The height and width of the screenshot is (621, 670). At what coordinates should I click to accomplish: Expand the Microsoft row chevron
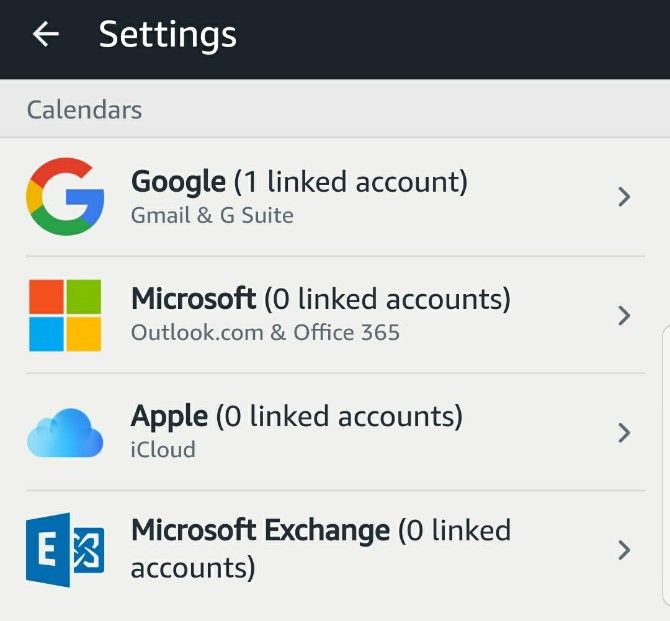coord(624,315)
